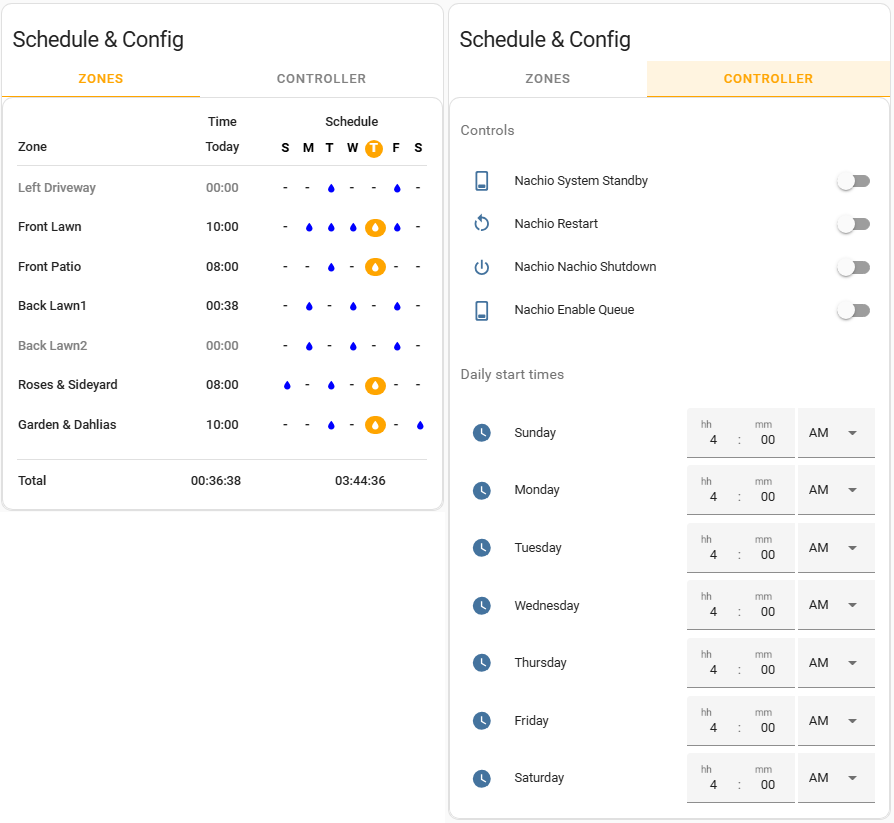Click the orange droplet on Front Lawn's Wednesday
Screen dimensions: 894x823
375,227
